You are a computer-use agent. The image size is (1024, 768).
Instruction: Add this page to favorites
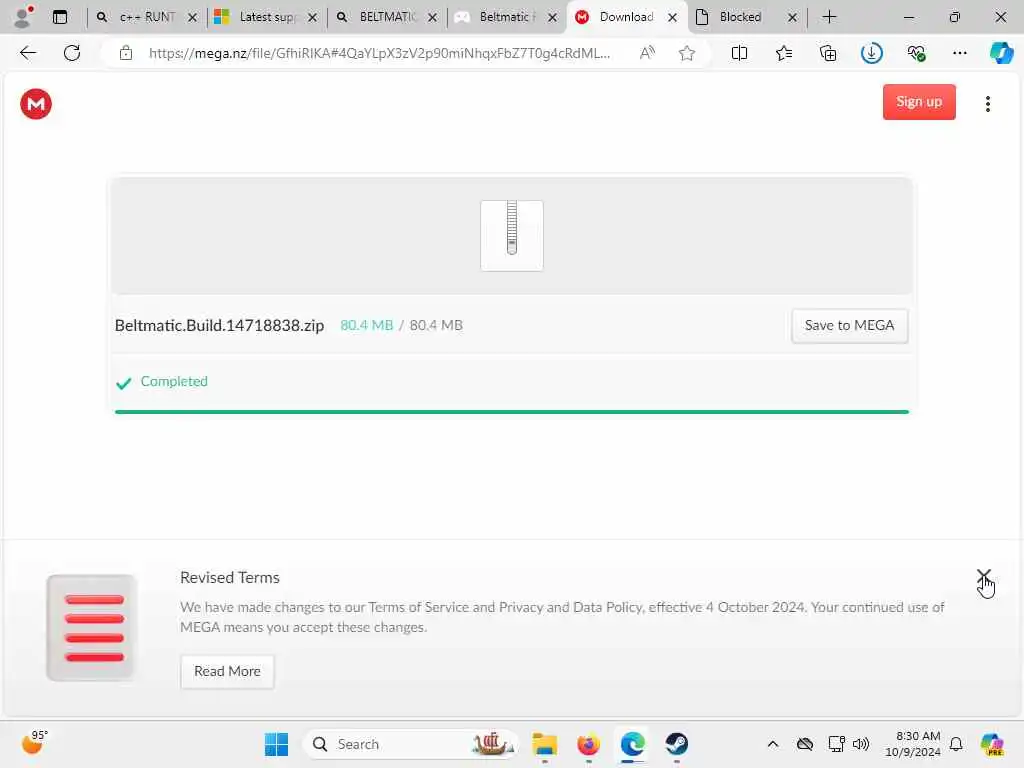point(686,53)
